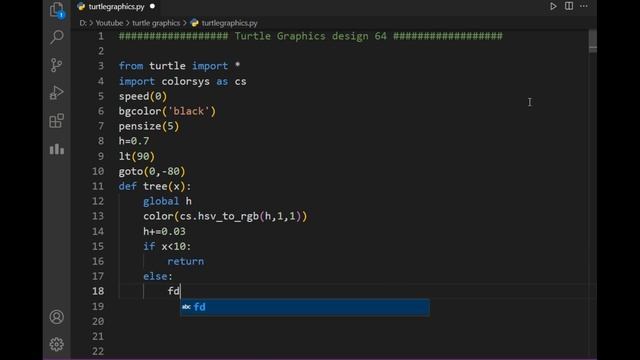
Task: Click the lt(90) line
Action: click(x=137, y=156)
